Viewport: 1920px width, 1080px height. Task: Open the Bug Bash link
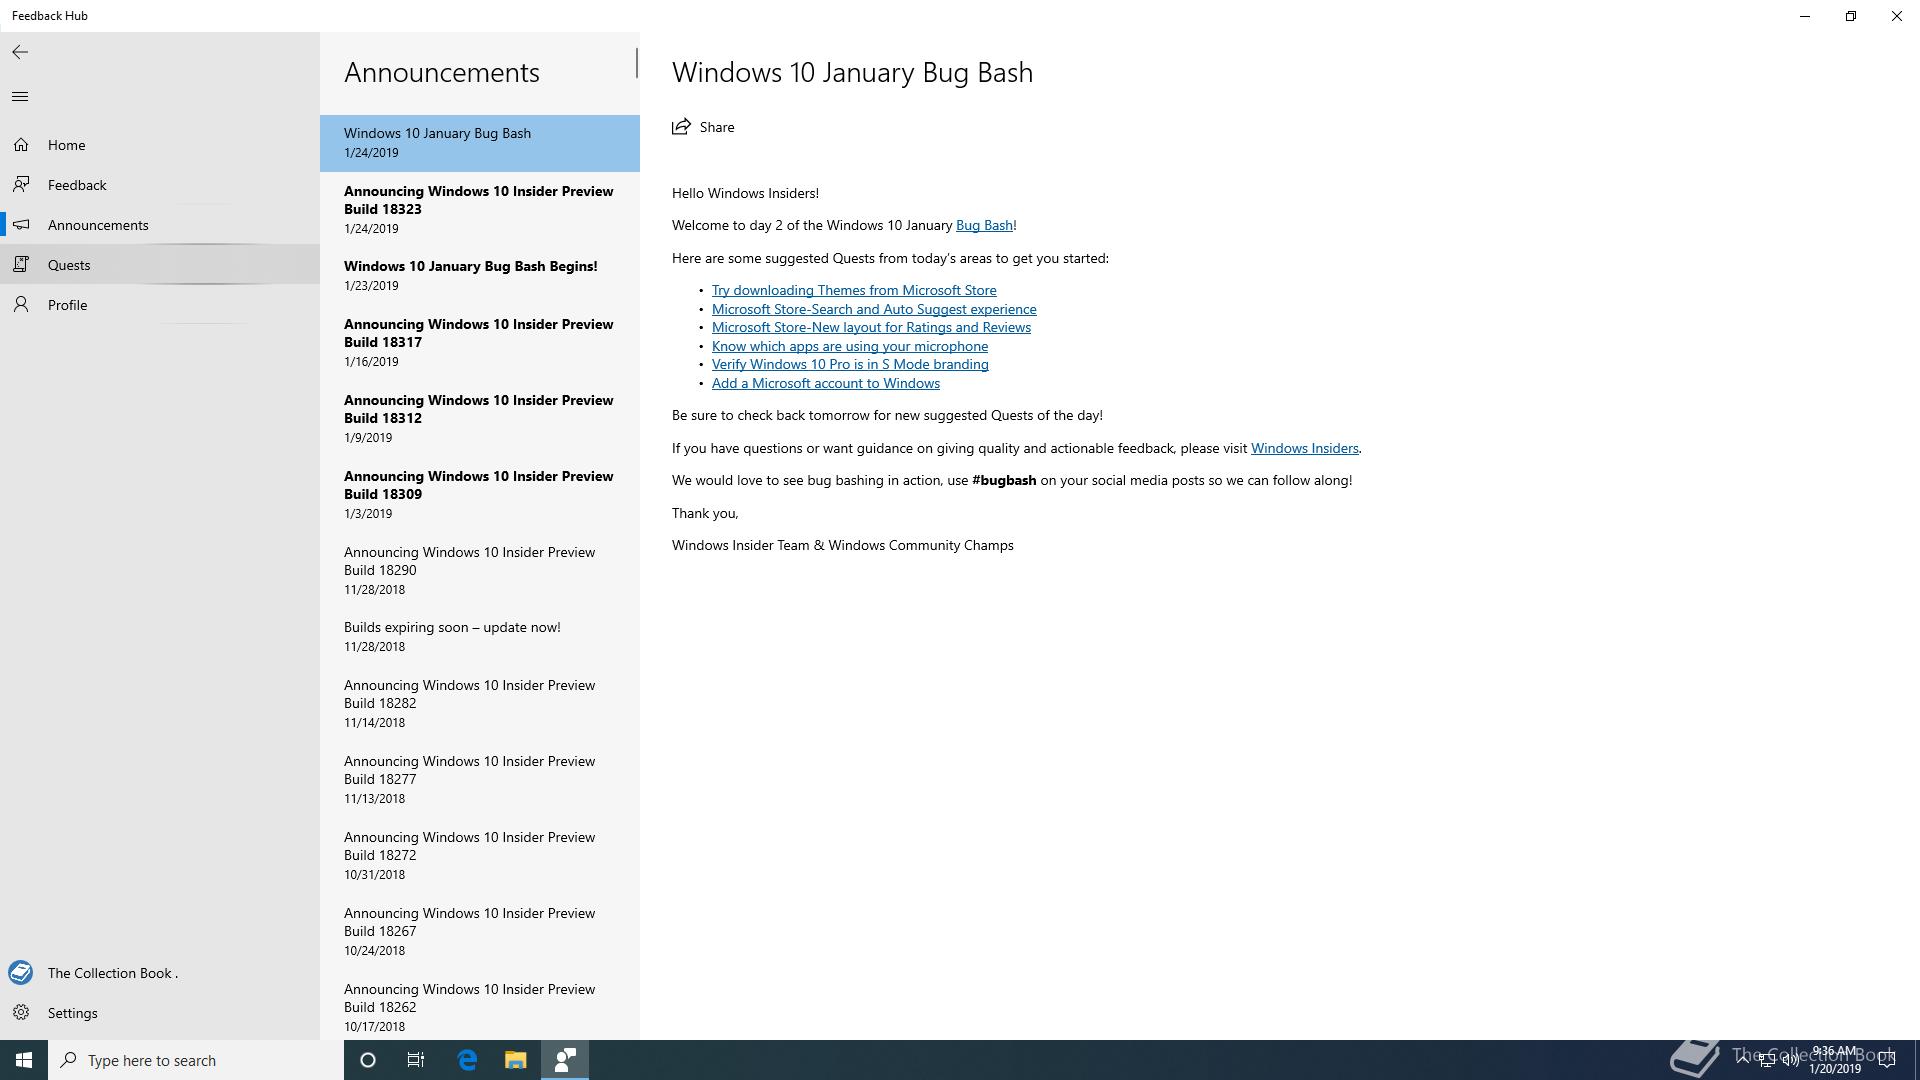(x=984, y=225)
